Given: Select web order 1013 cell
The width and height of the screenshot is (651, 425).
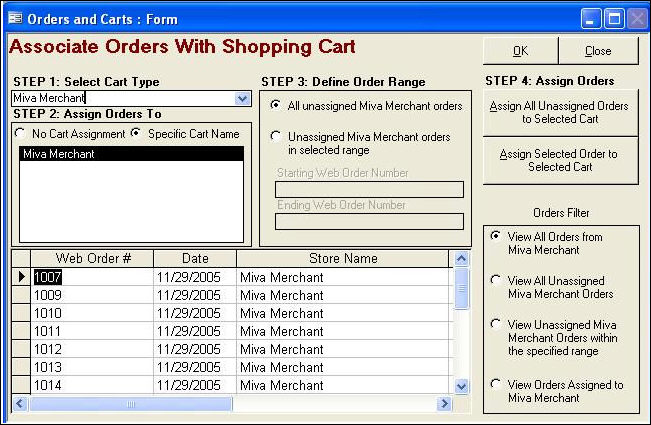Looking at the screenshot, I should tap(92, 367).
